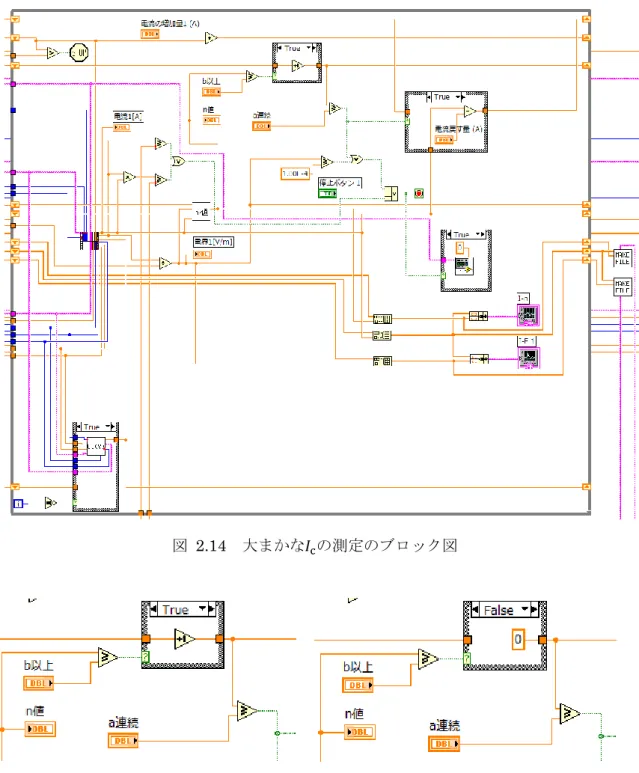Click the 電流戻す量 (A) DBL terminal

[444, 140]
